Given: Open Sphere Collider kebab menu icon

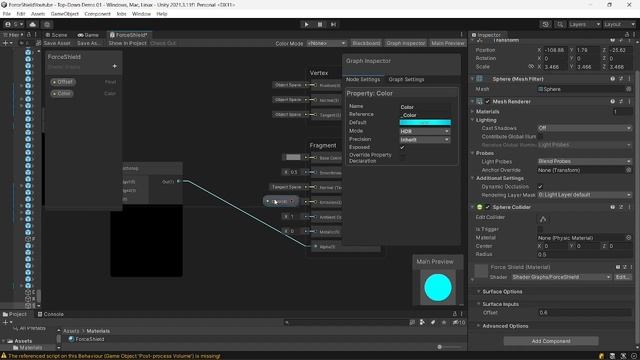Looking at the screenshot, I should [x=629, y=207].
